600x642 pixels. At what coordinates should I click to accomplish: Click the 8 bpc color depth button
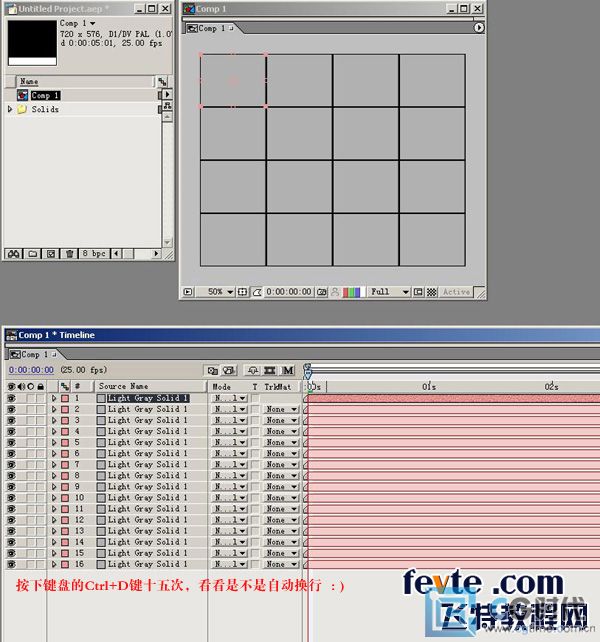(x=95, y=254)
